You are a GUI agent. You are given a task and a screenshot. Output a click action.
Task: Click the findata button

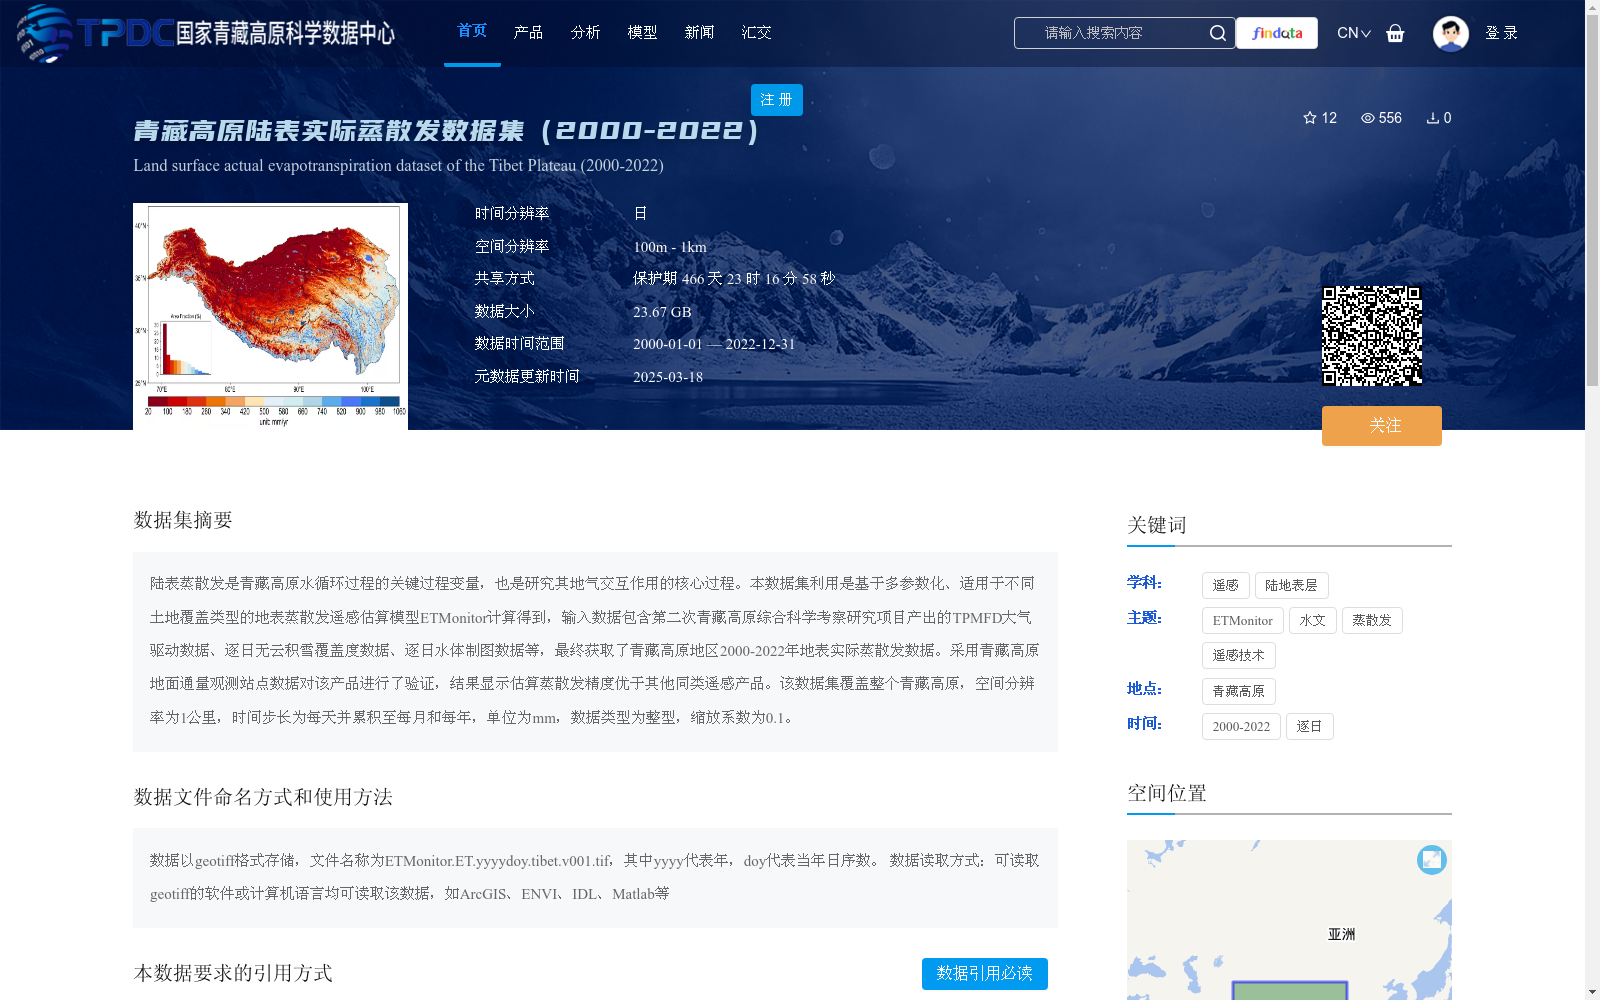point(1277,33)
